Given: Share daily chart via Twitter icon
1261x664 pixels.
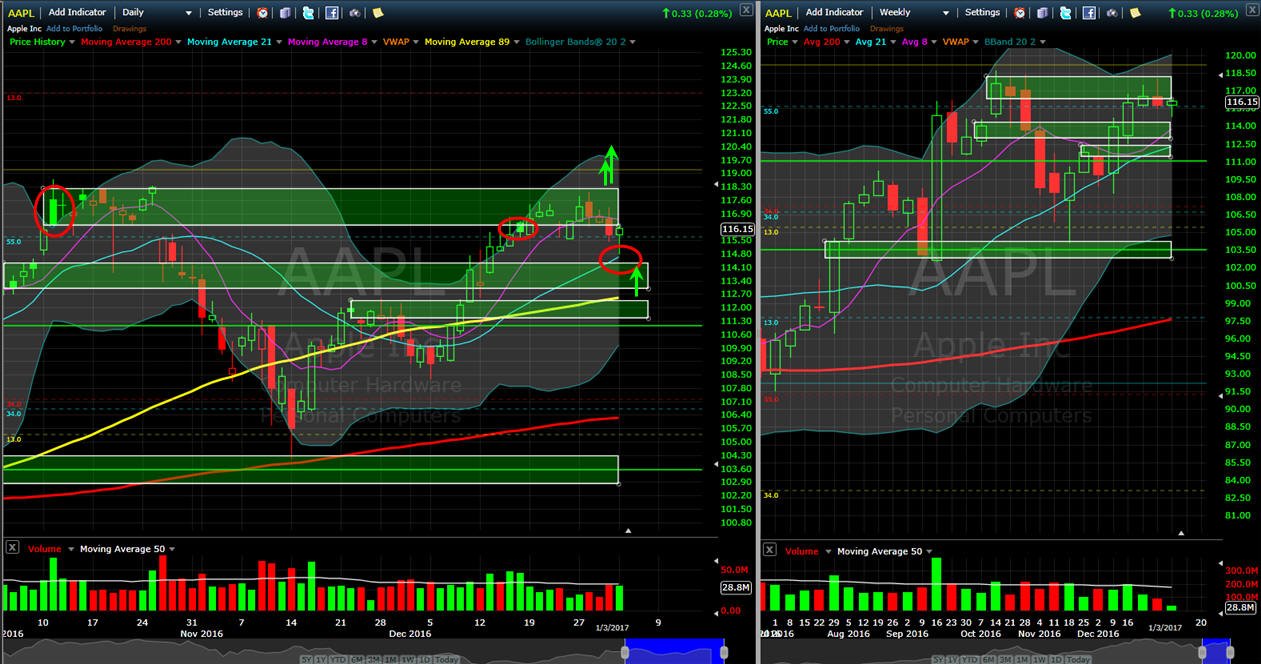Looking at the screenshot, I should tap(308, 13).
